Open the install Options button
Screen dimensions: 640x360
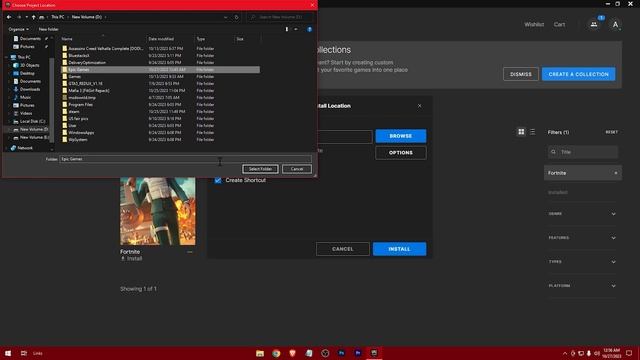tap(400, 153)
